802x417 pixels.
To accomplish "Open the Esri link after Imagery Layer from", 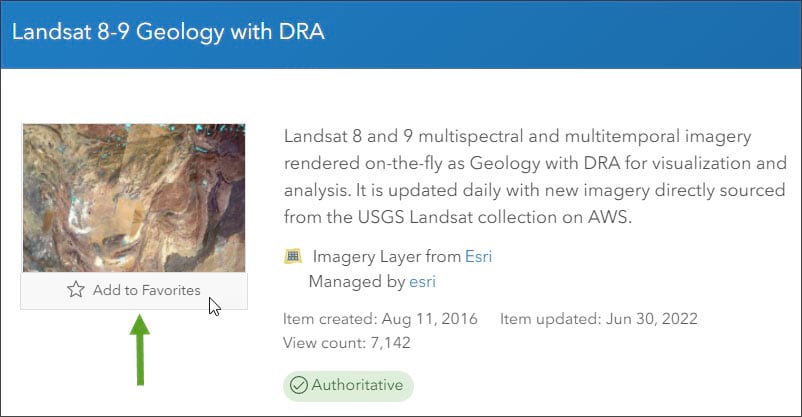I will coord(478,257).
